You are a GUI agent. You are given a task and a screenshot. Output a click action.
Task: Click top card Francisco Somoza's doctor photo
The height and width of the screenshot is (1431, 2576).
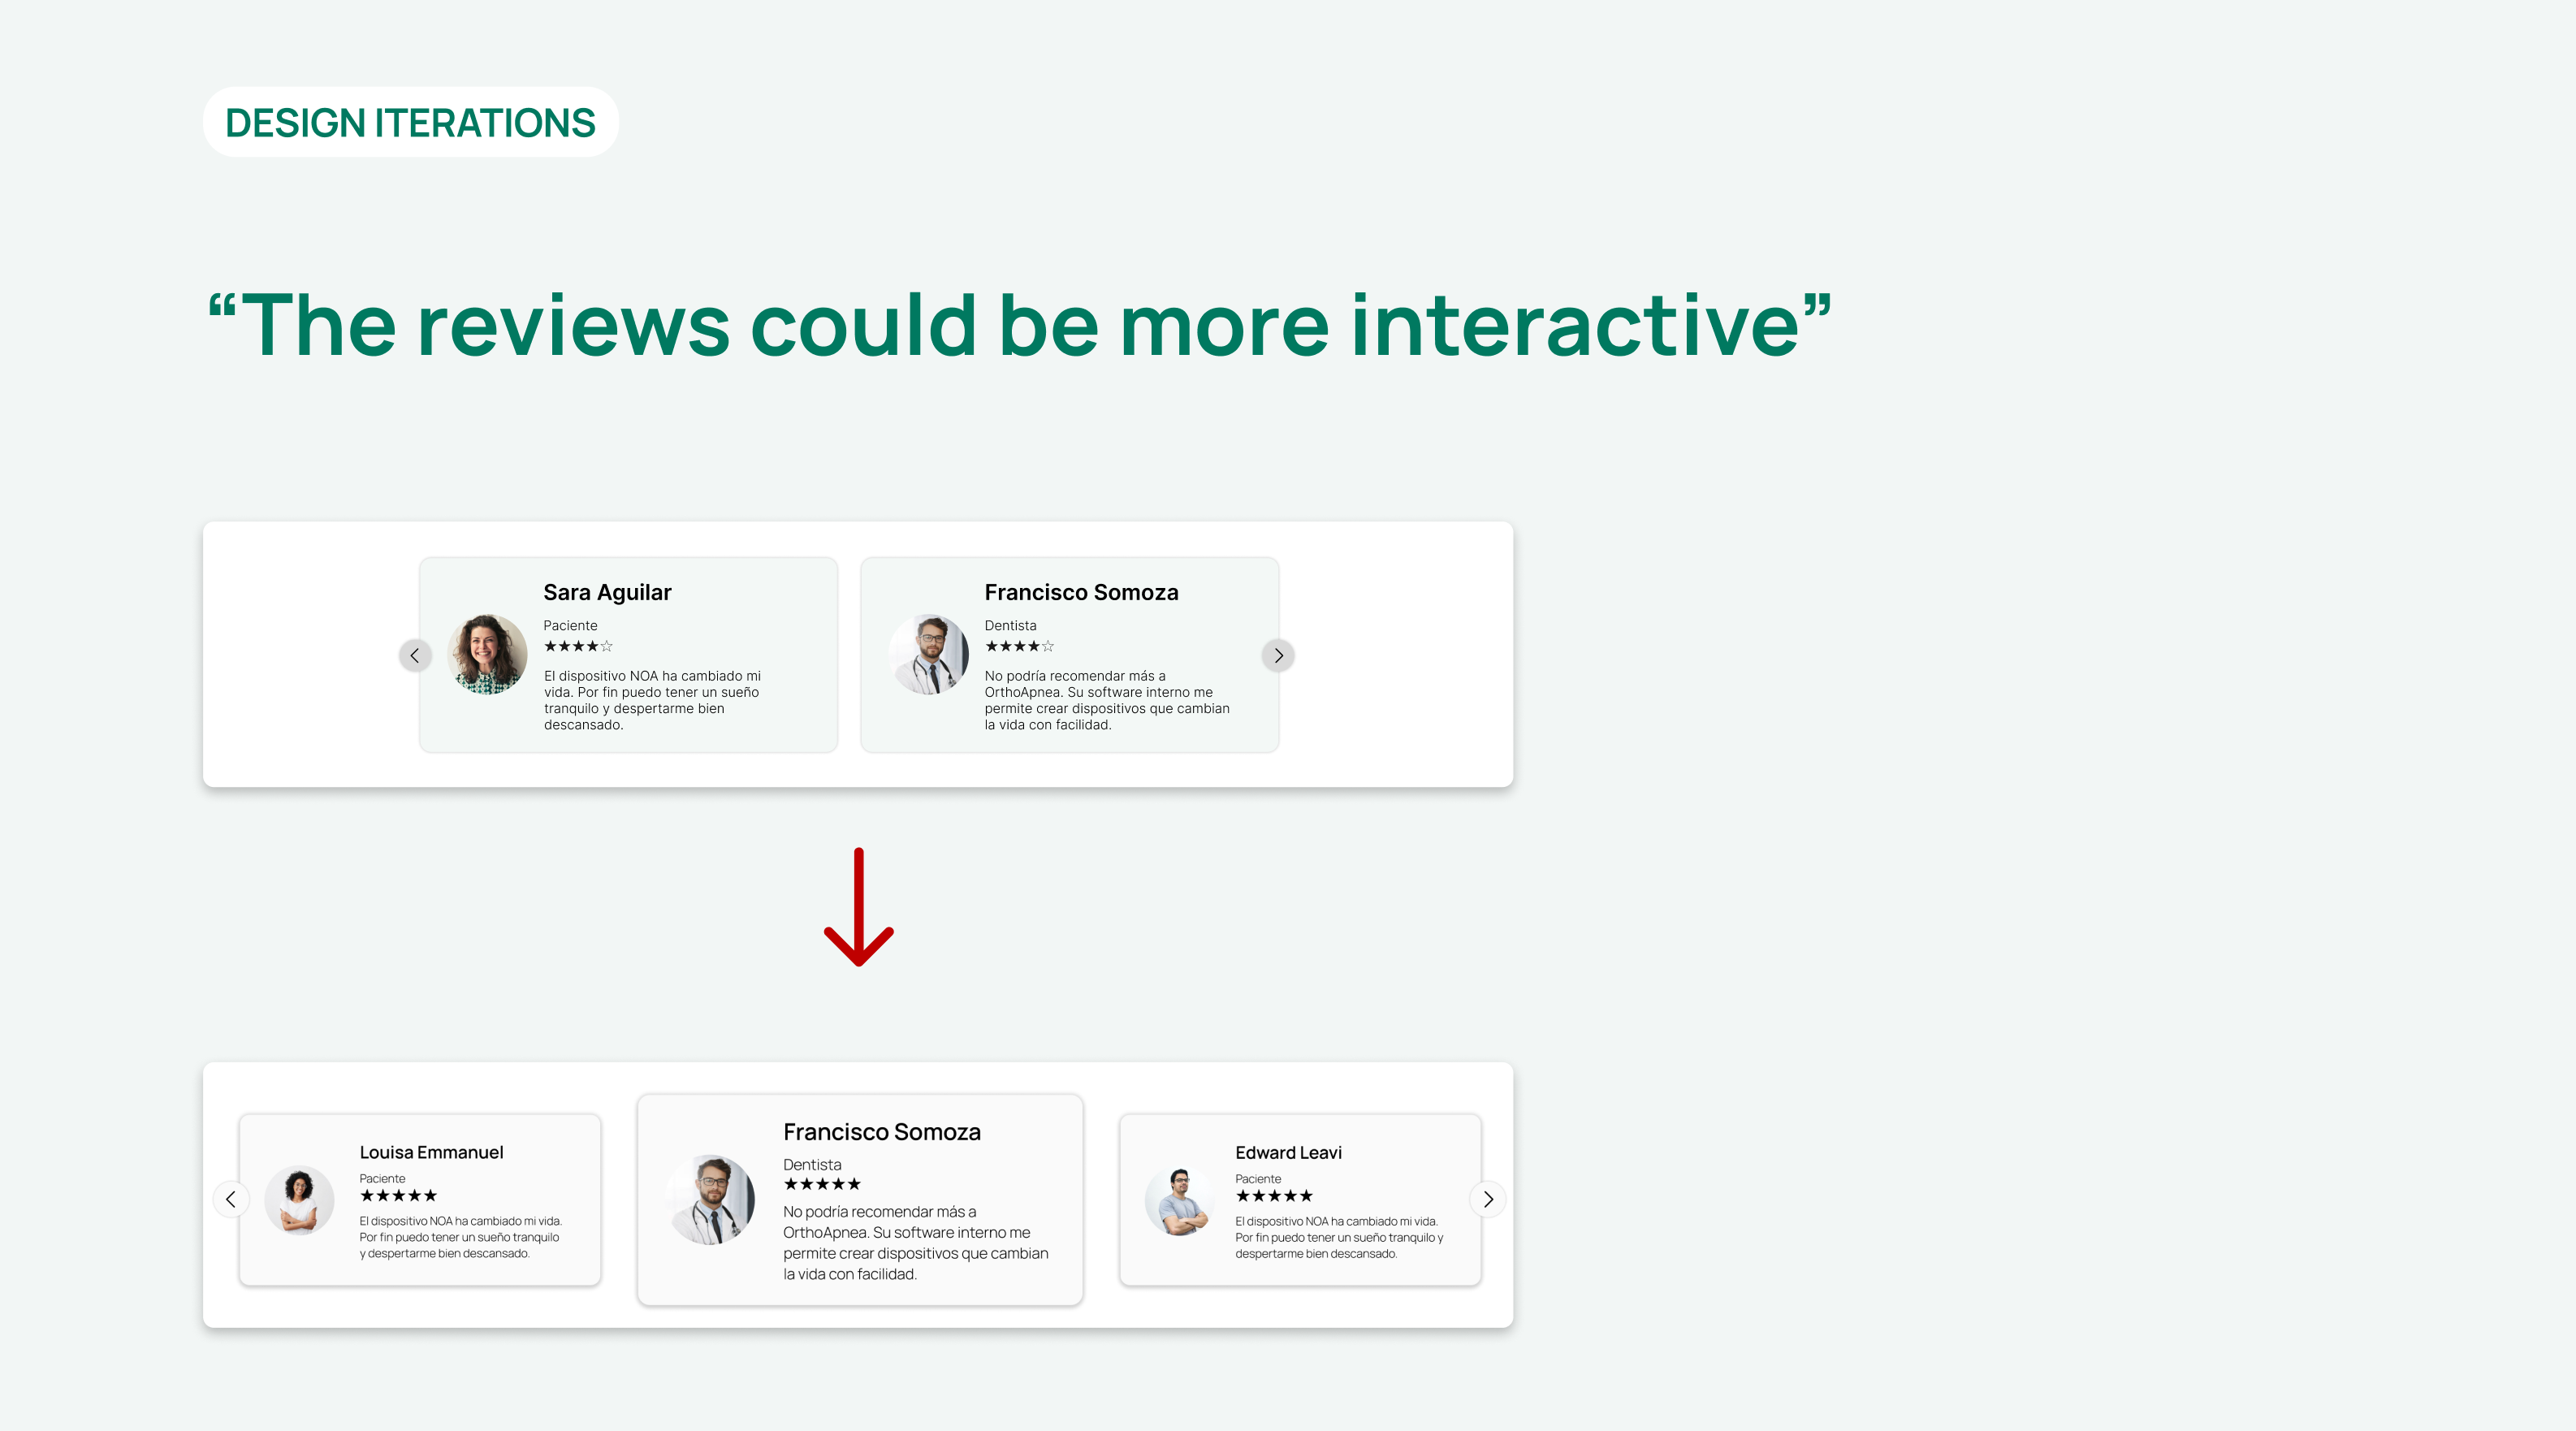click(928, 654)
